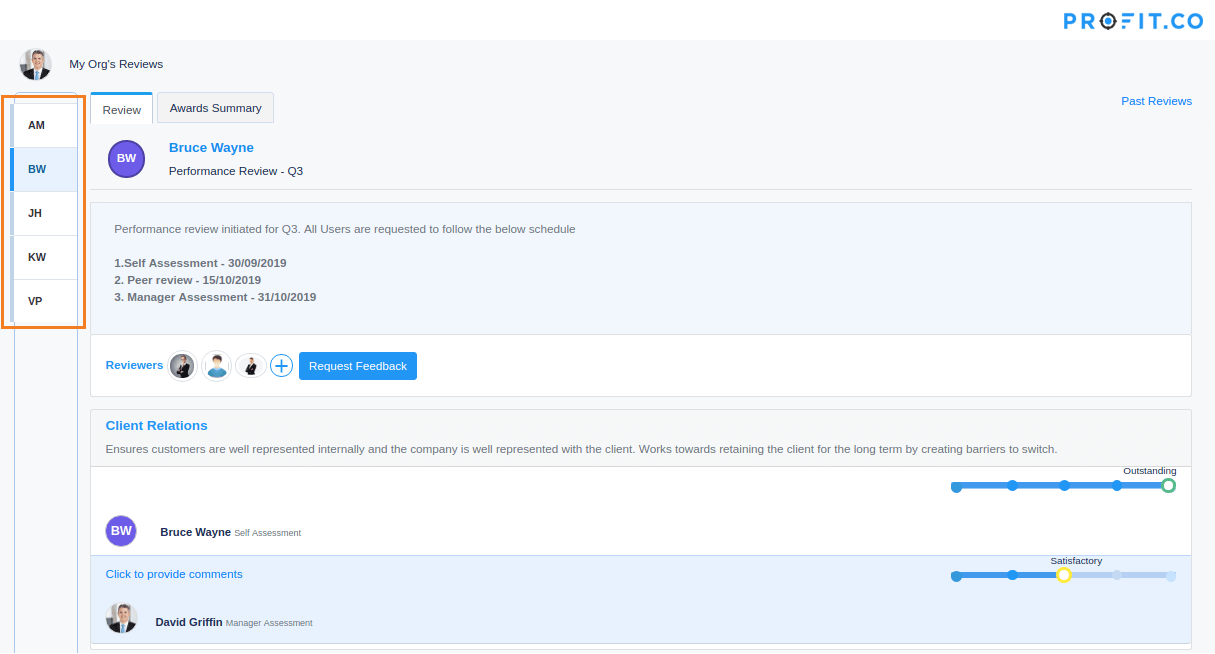Click to provide comments link
This screenshot has width=1215, height=654.
(x=174, y=574)
